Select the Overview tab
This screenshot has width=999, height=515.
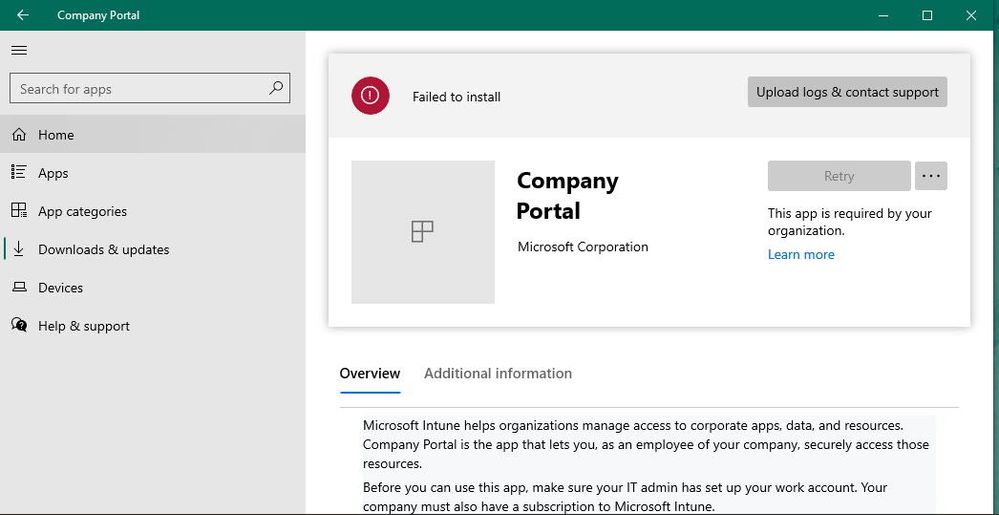pos(370,373)
